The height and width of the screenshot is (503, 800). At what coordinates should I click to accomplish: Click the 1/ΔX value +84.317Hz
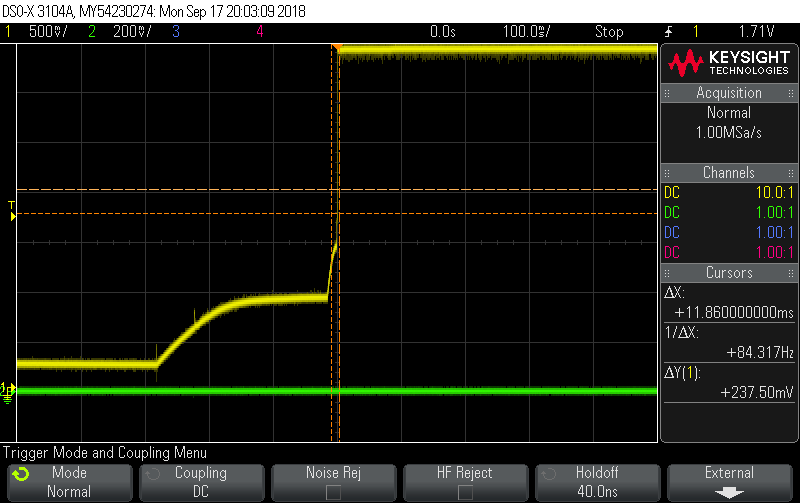pos(760,353)
